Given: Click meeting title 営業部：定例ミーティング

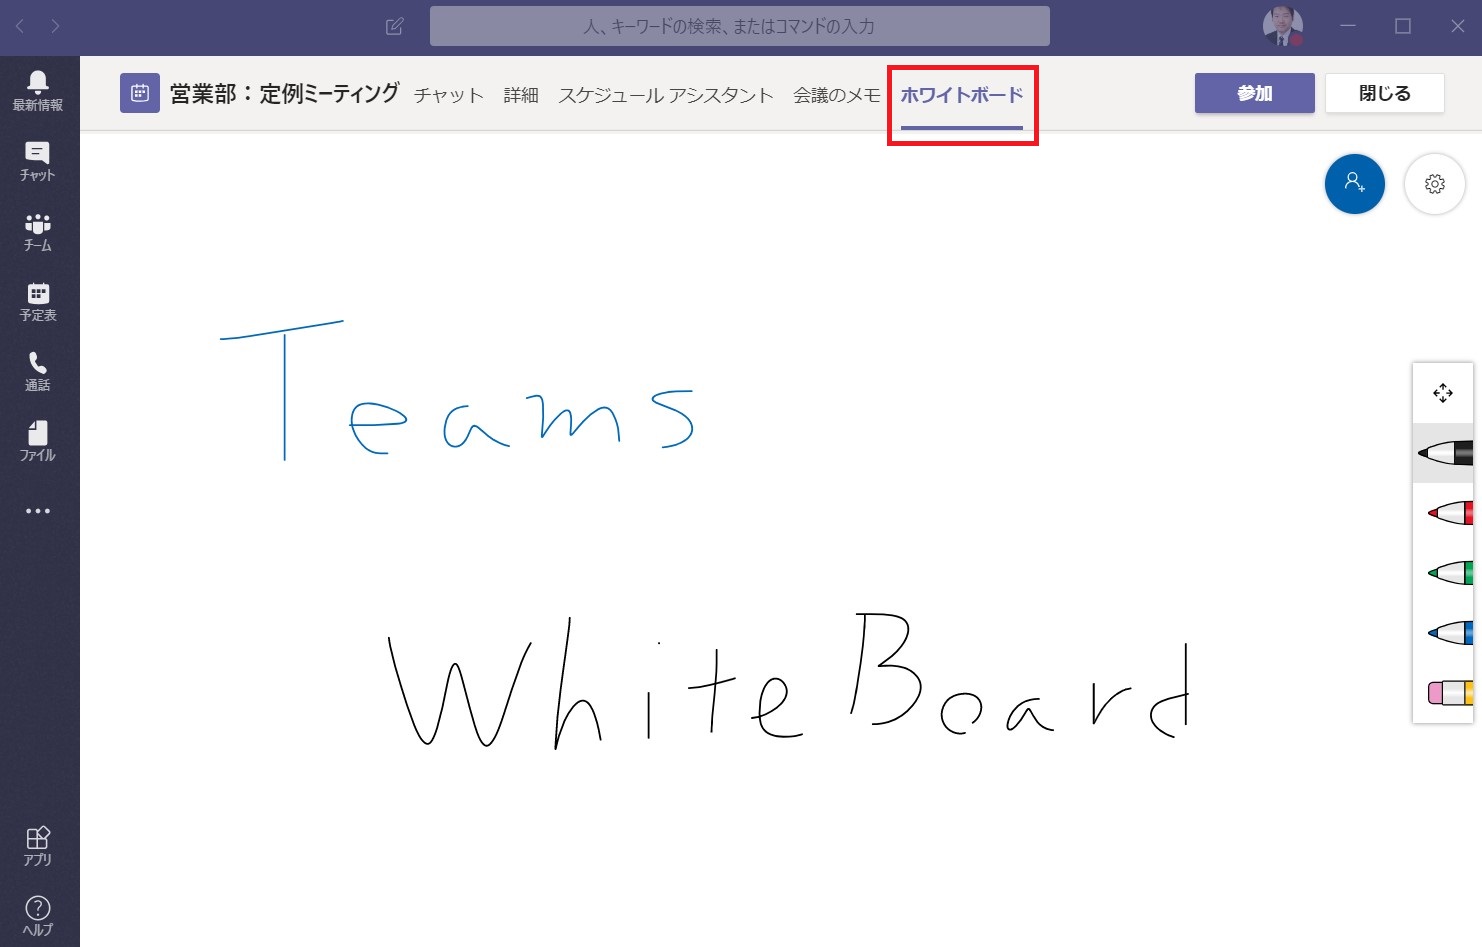Looking at the screenshot, I should (284, 93).
